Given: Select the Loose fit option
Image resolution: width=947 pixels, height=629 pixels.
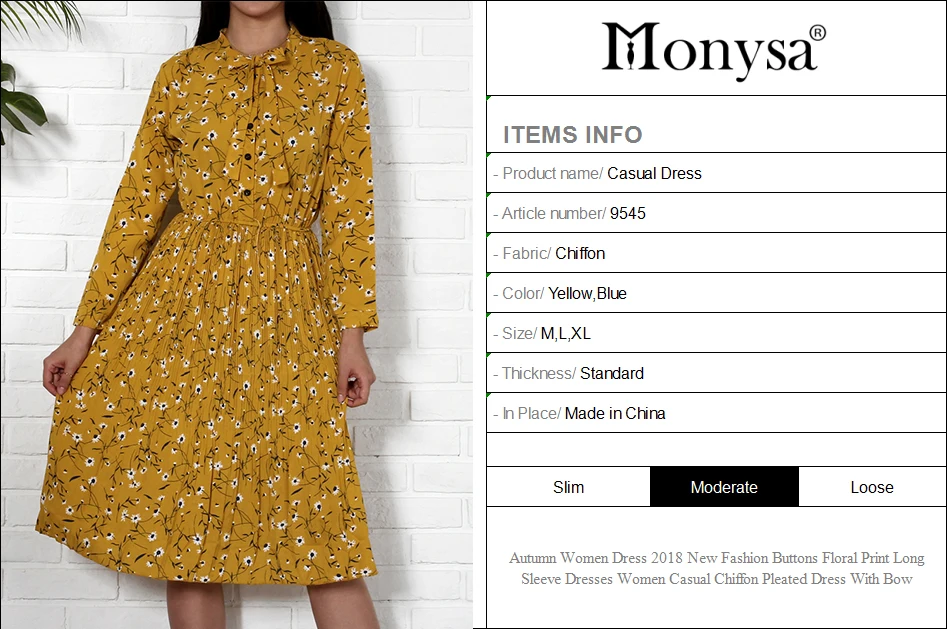Looking at the screenshot, I should tap(872, 487).
